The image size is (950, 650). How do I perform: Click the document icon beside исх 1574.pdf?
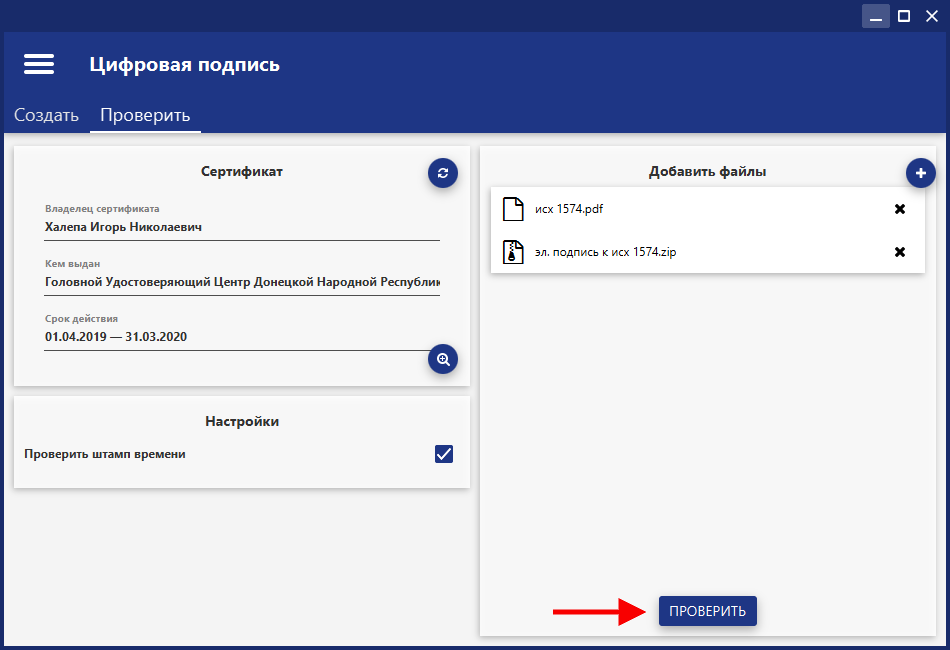513,209
